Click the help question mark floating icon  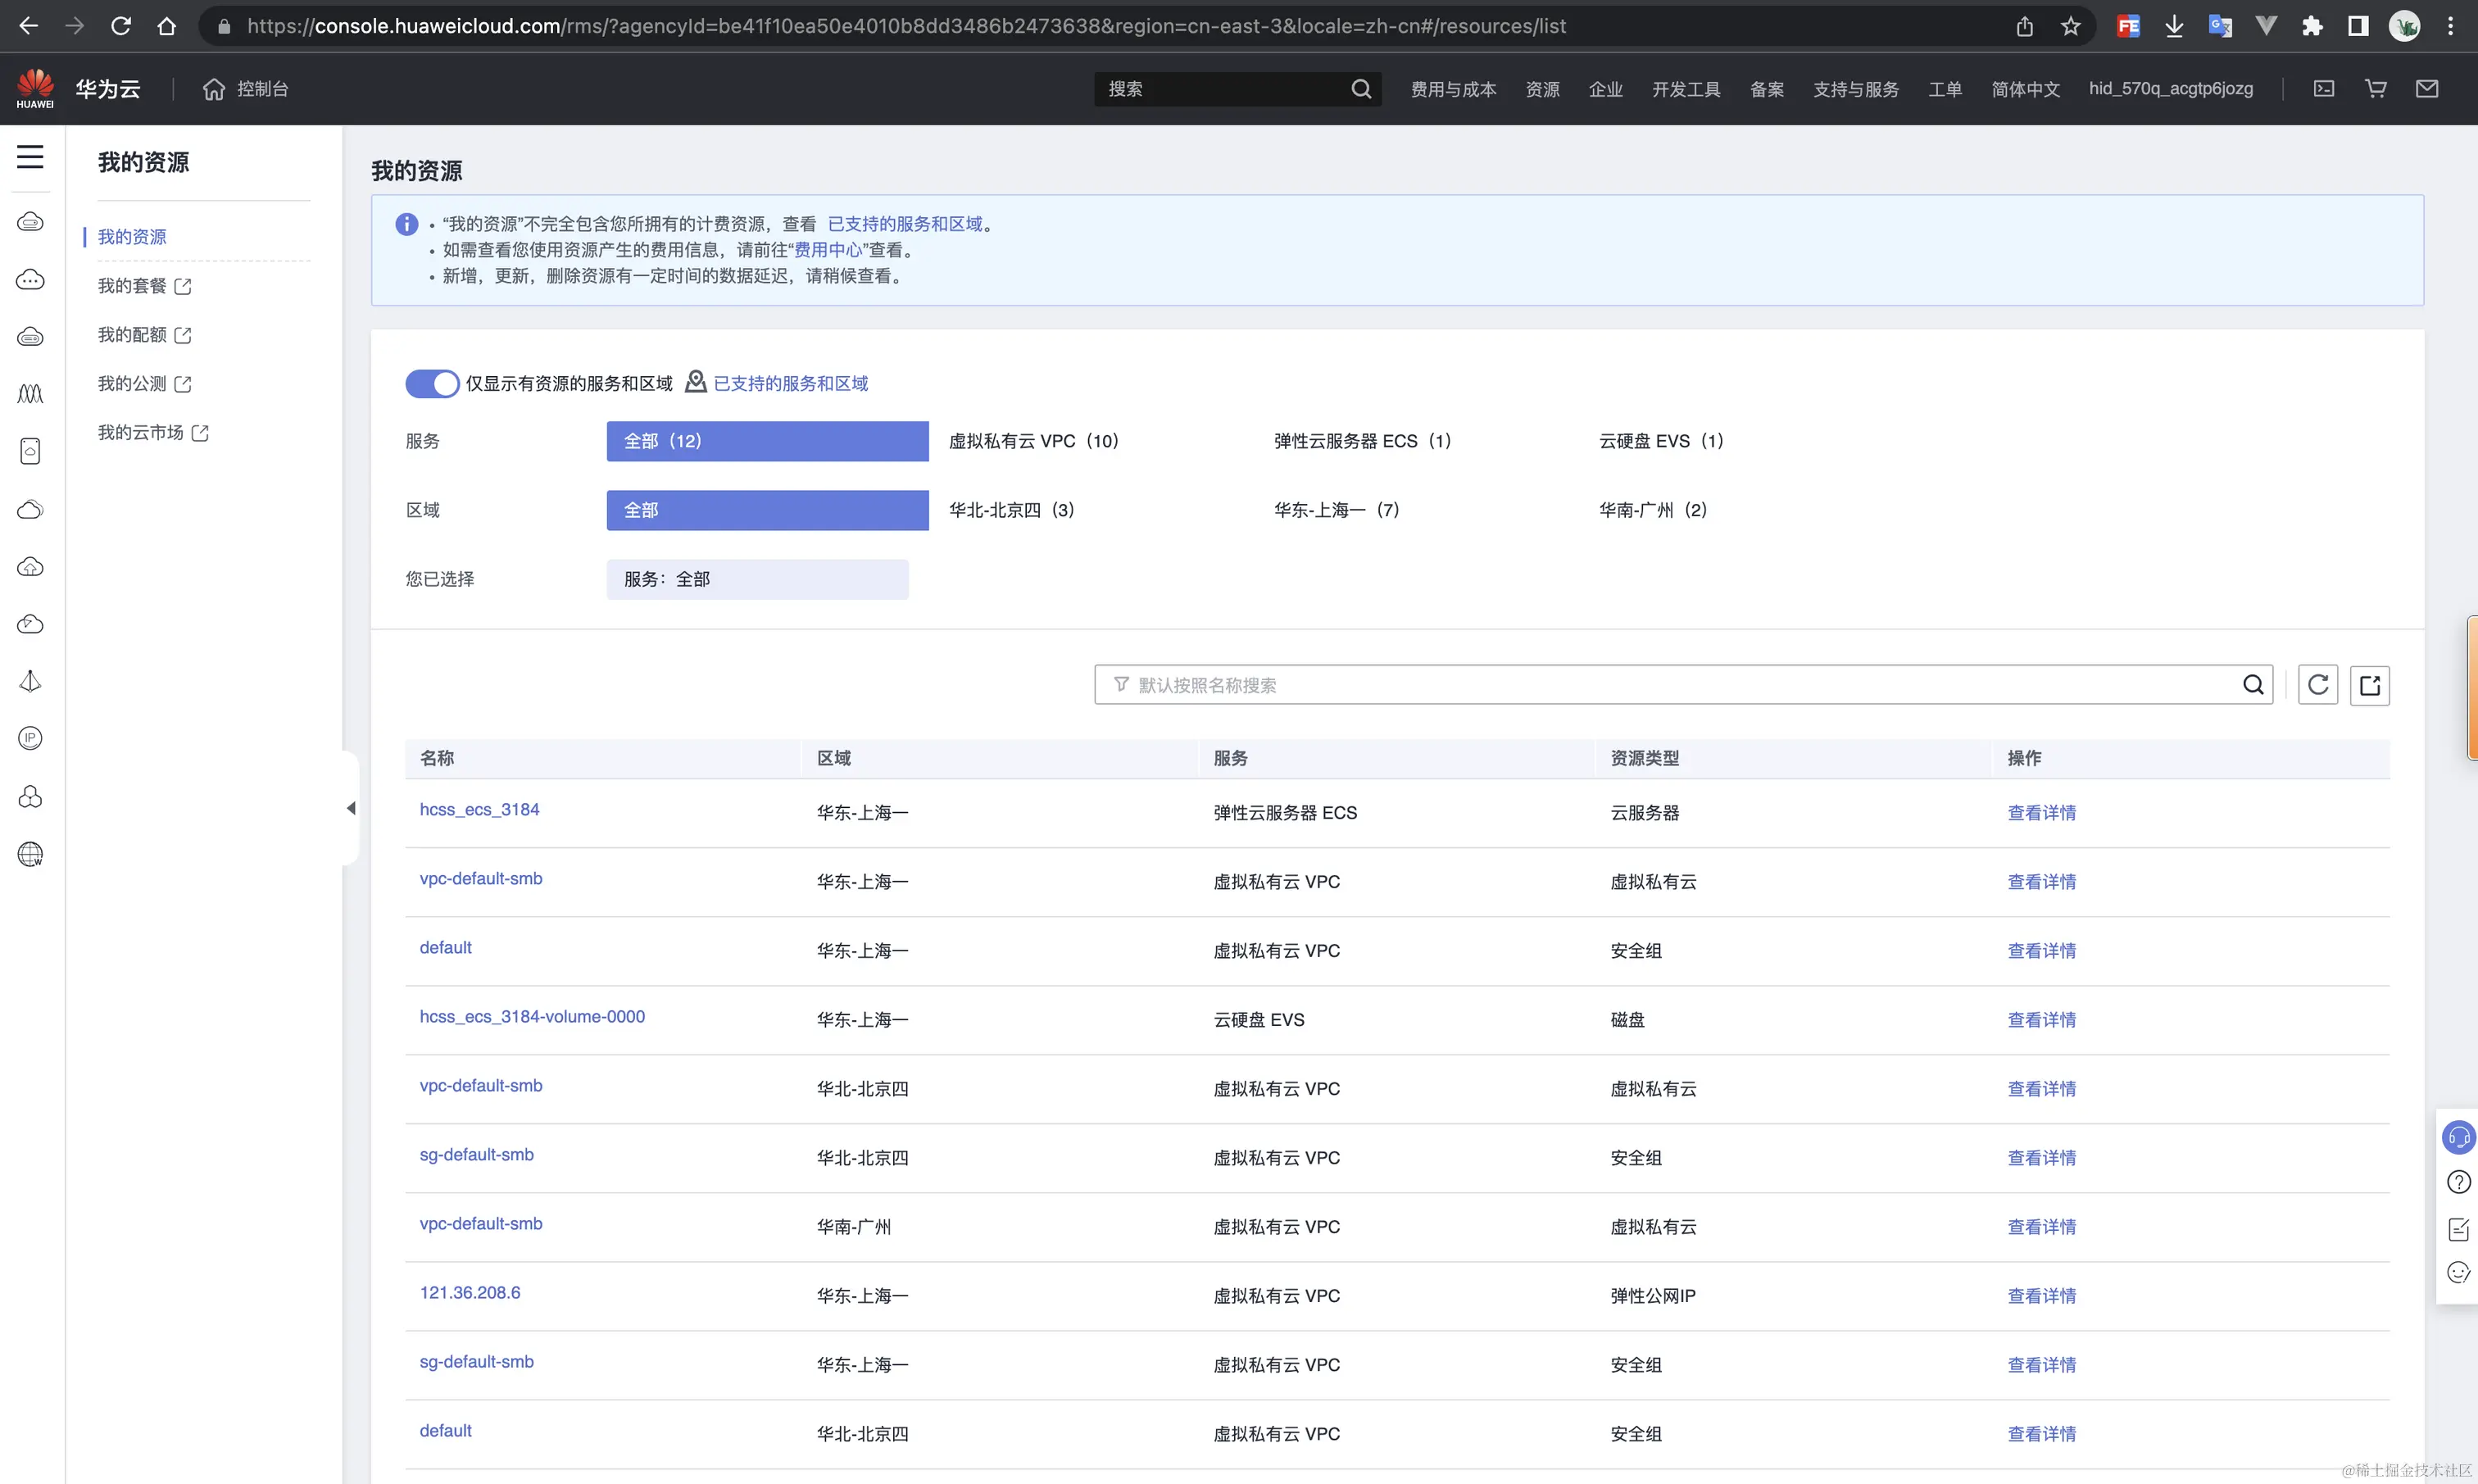2458,1182
